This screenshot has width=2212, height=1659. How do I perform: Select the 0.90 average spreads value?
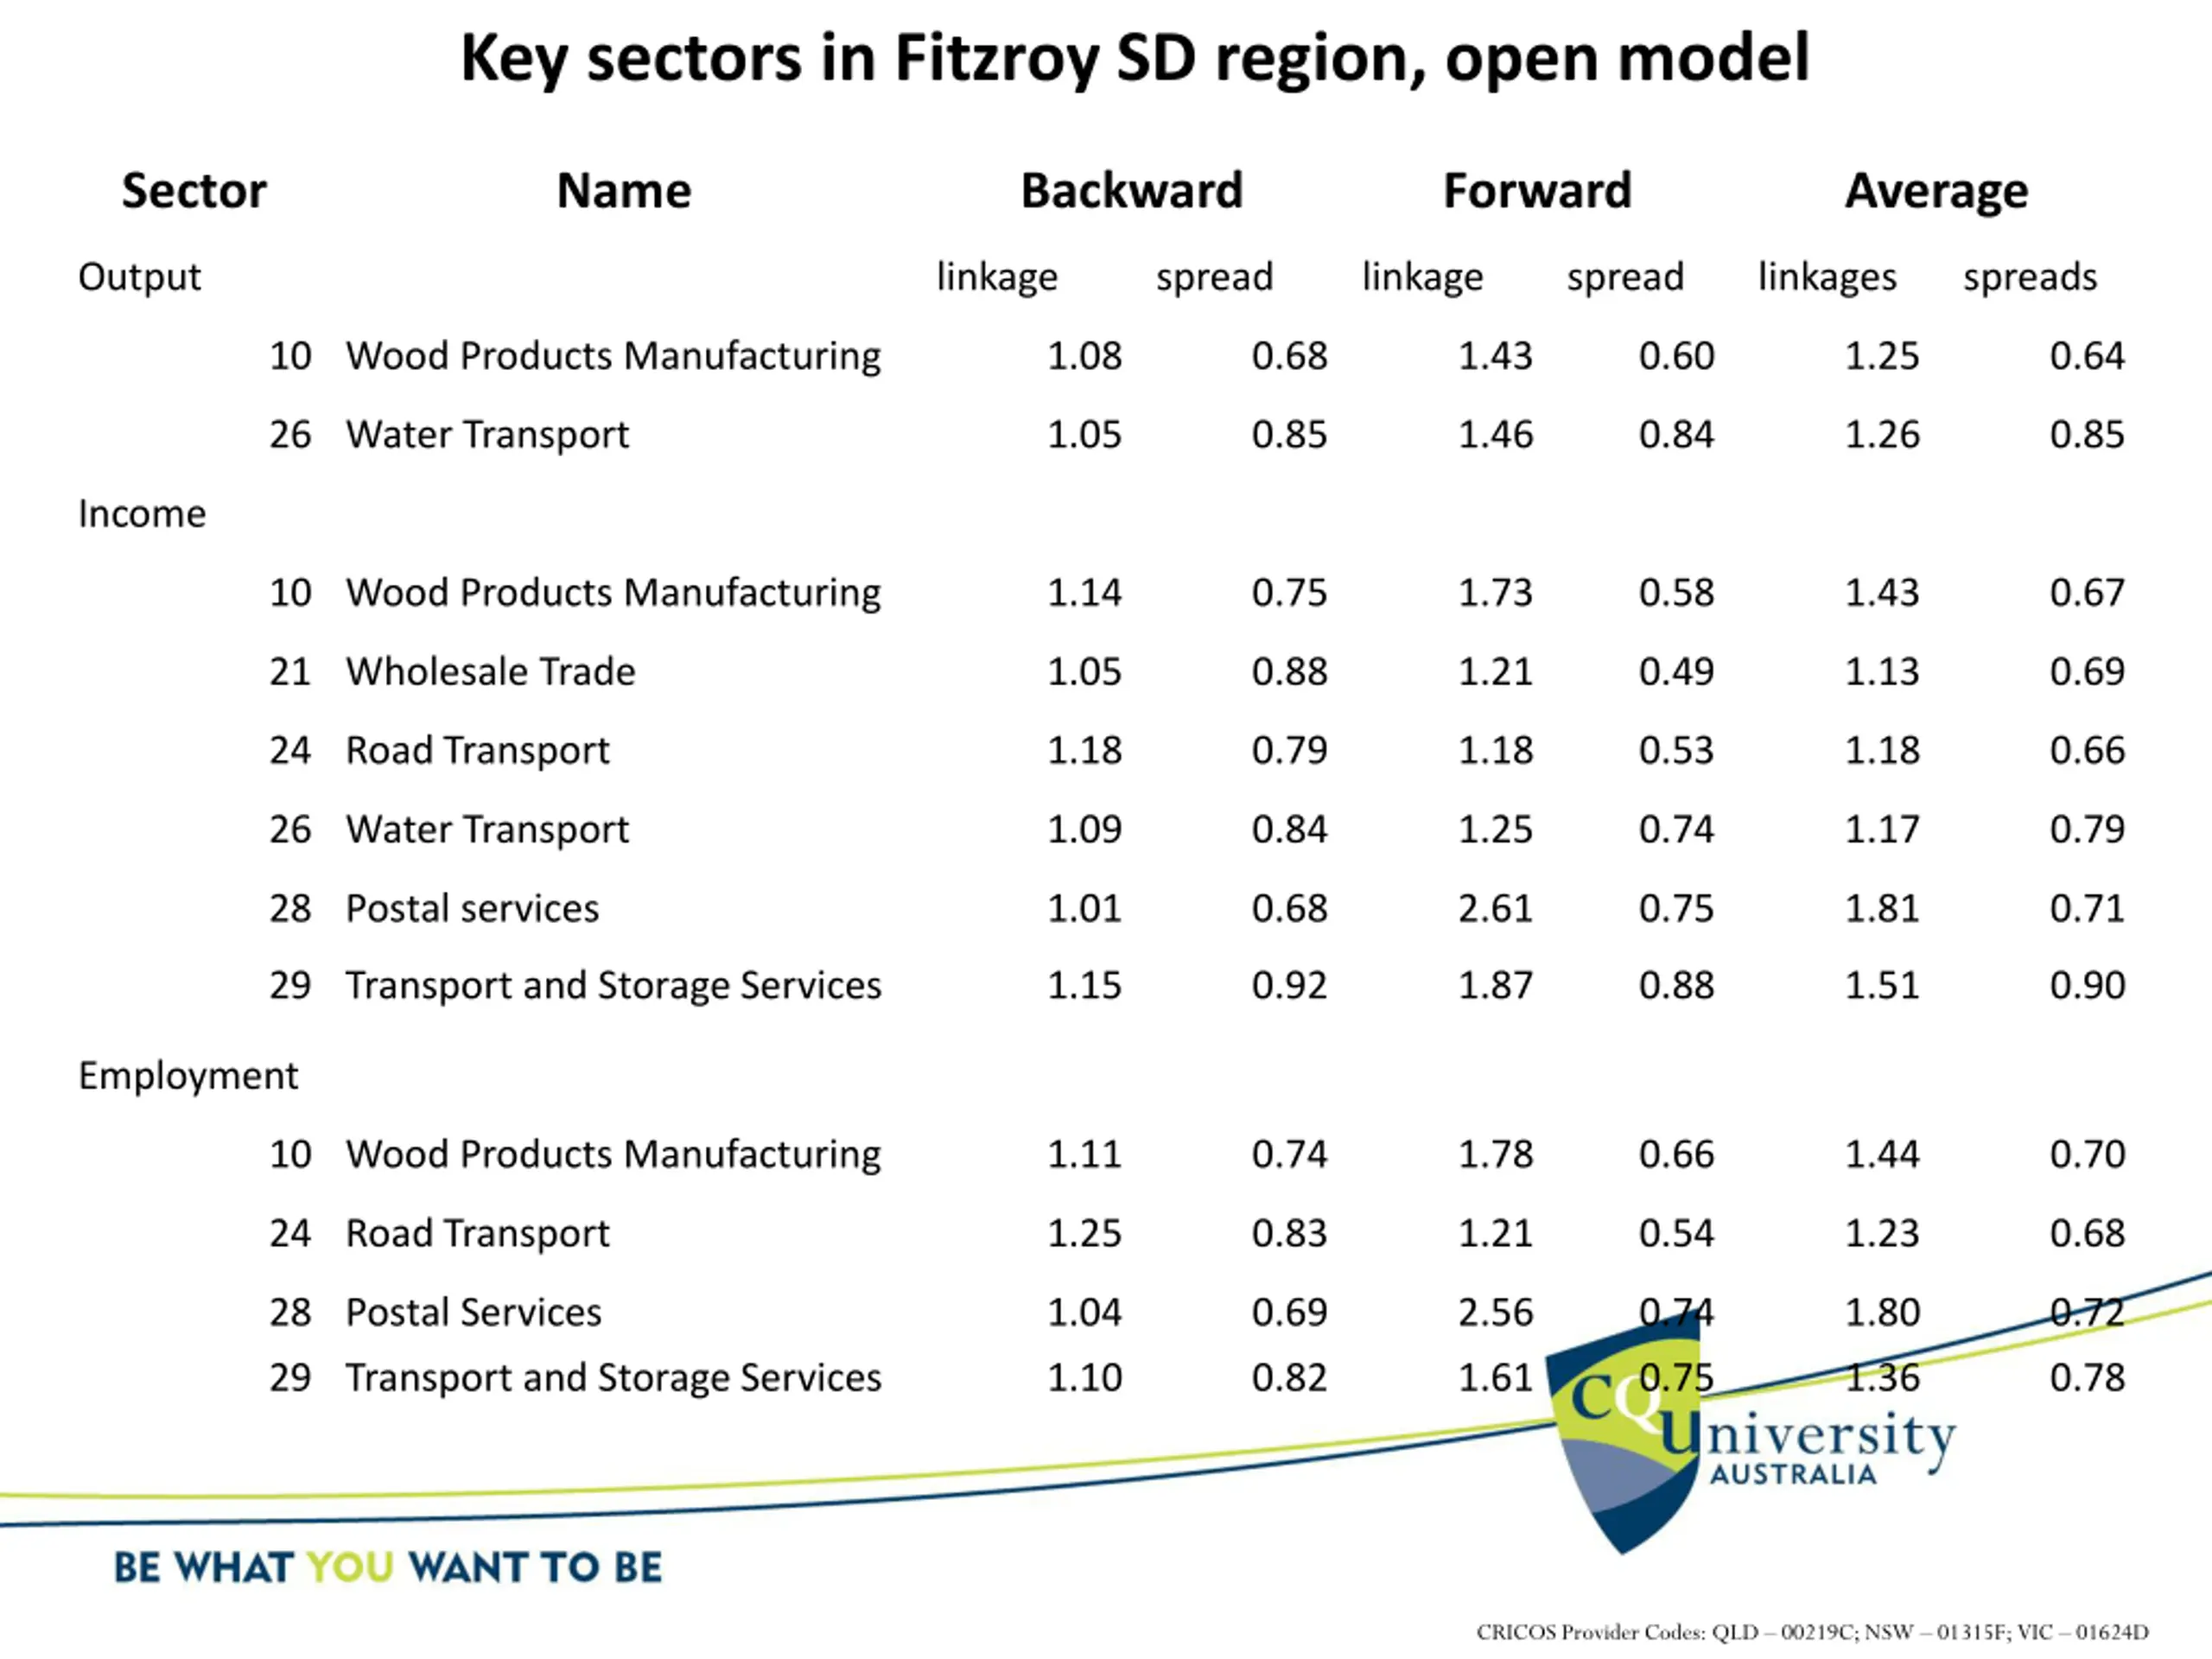tap(2087, 986)
